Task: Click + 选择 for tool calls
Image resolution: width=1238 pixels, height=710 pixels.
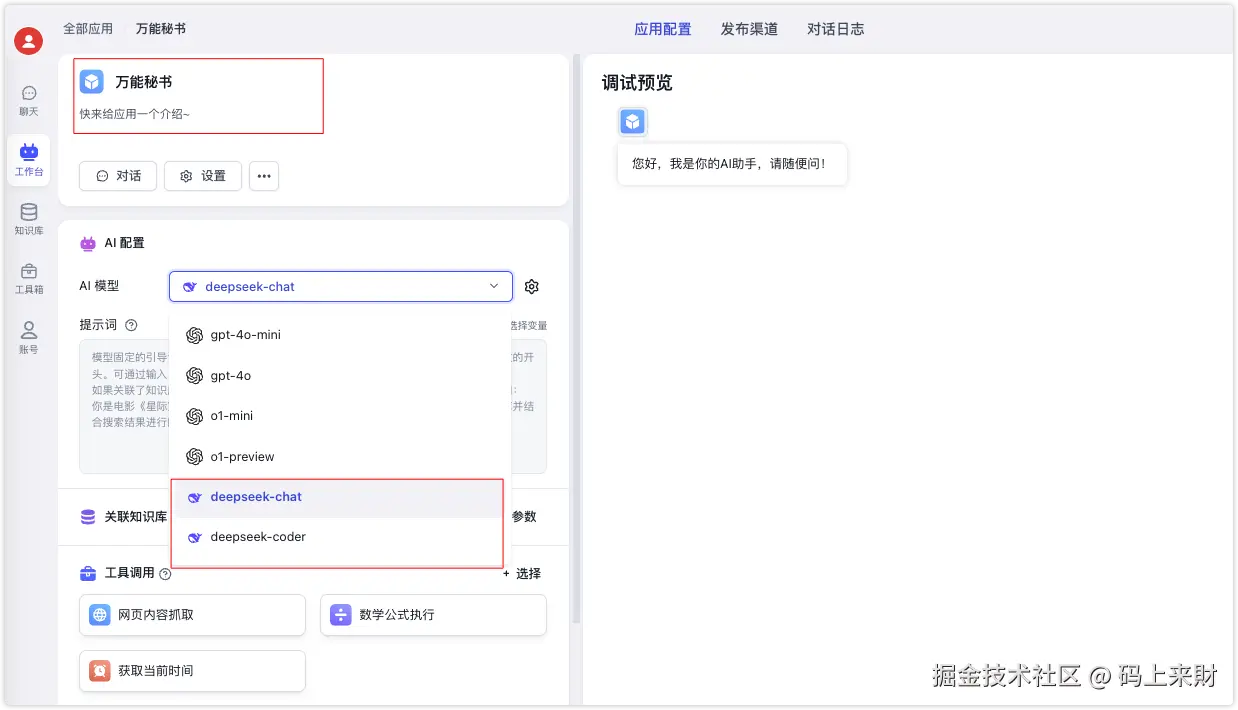Action: pyautogui.click(x=522, y=573)
